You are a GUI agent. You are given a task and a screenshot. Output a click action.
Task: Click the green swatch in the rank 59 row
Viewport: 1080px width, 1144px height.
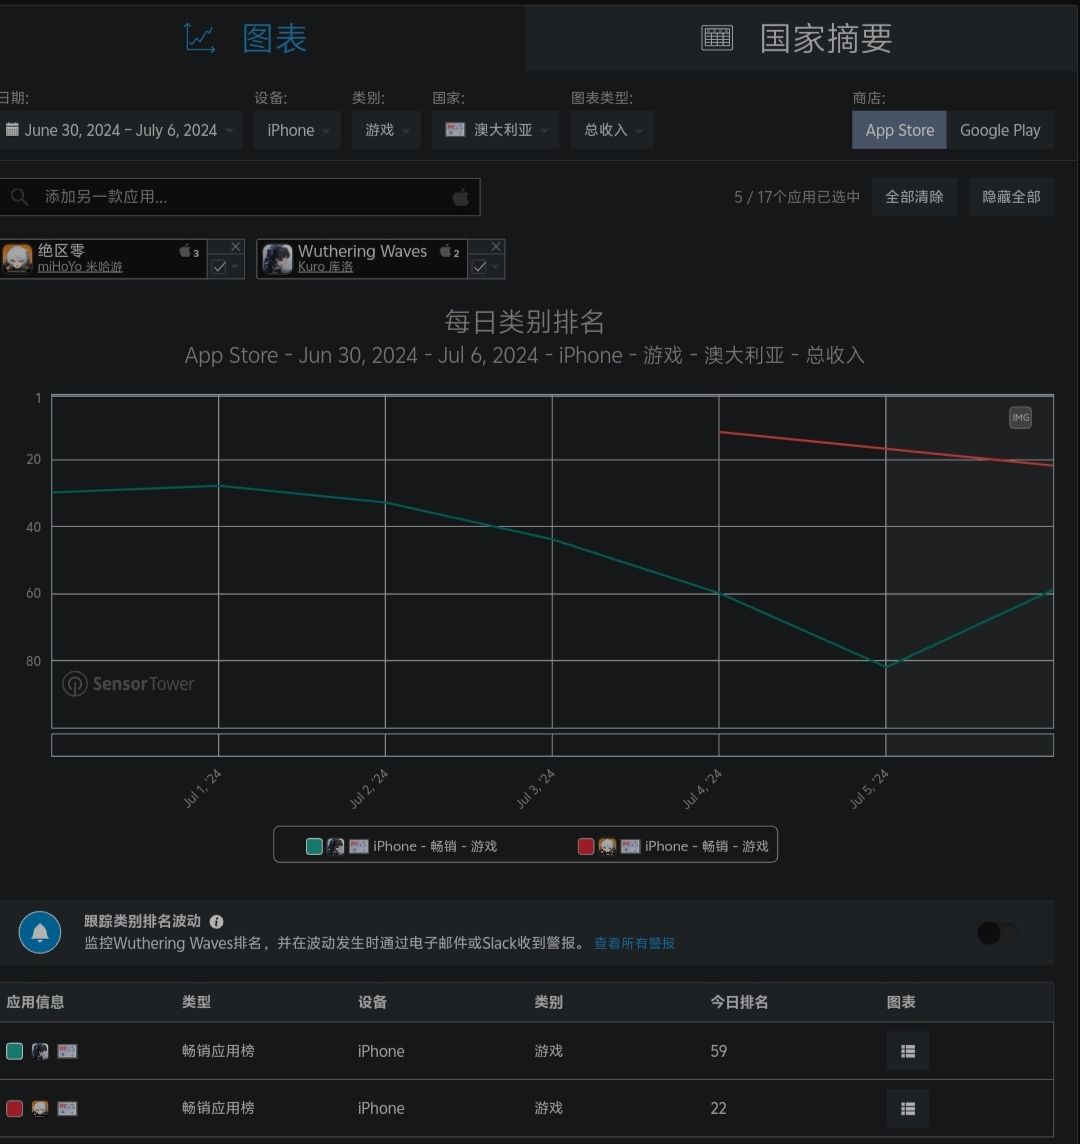[15, 1051]
